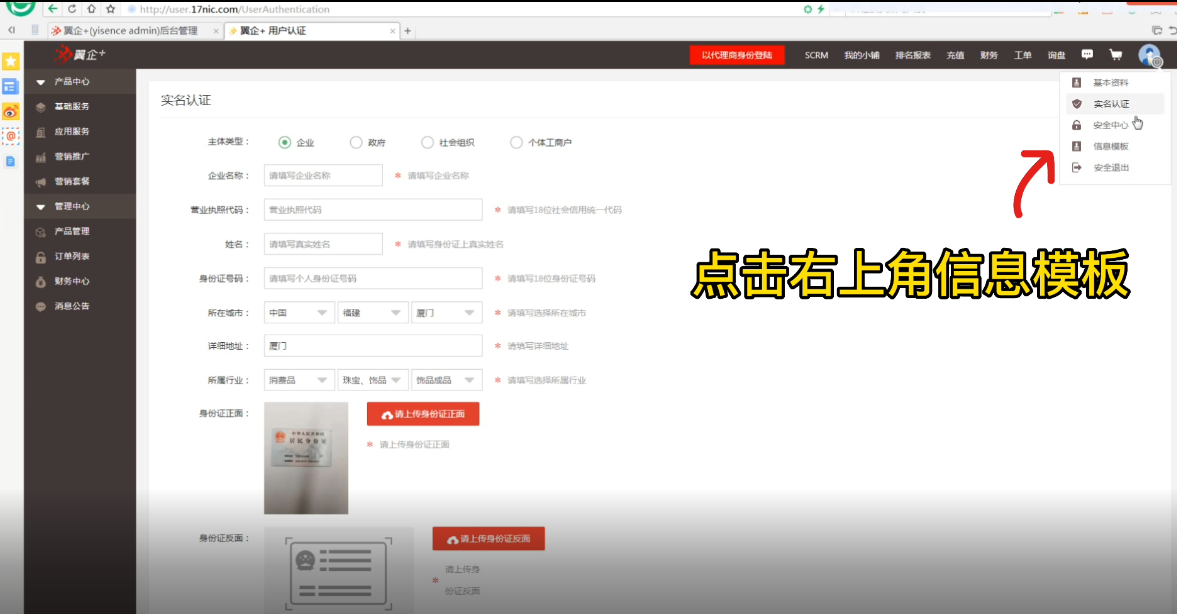Viewport: 1177px width, 614px height.
Task: Open 充值 in header
Action: point(955,56)
